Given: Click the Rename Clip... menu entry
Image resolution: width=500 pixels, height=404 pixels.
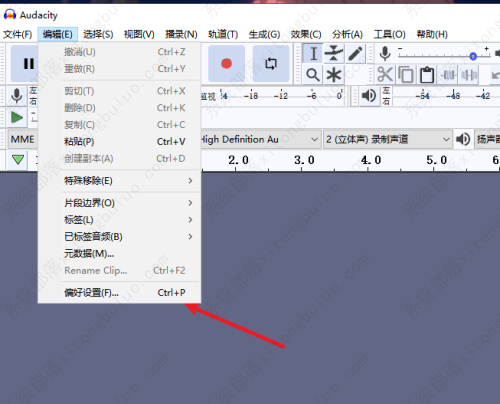Looking at the screenshot, I should (119, 270).
